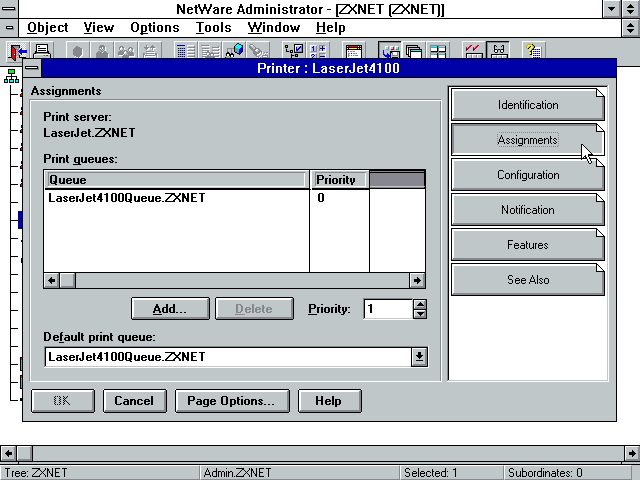Viewport: 640px width, 480px height.
Task: Decrease Priority with spinner down arrow
Action: (420, 313)
